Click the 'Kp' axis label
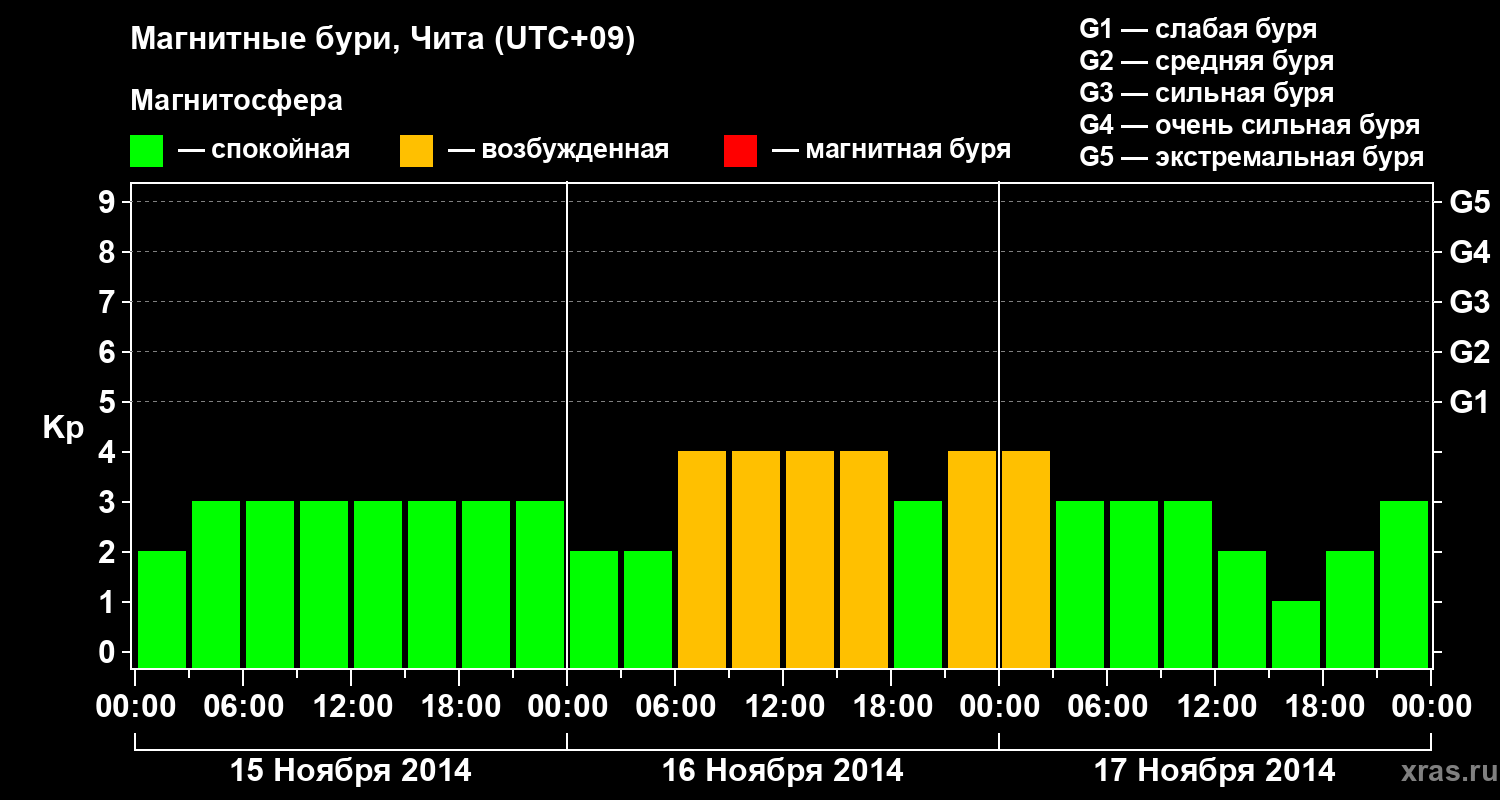The width and height of the screenshot is (1500, 800). 63,428
